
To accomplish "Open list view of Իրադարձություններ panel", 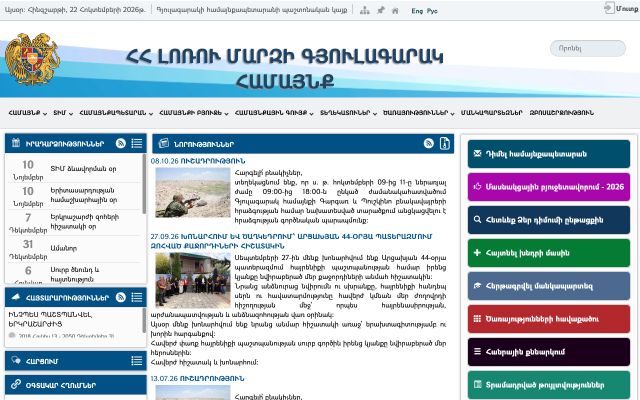I will (137, 143).
